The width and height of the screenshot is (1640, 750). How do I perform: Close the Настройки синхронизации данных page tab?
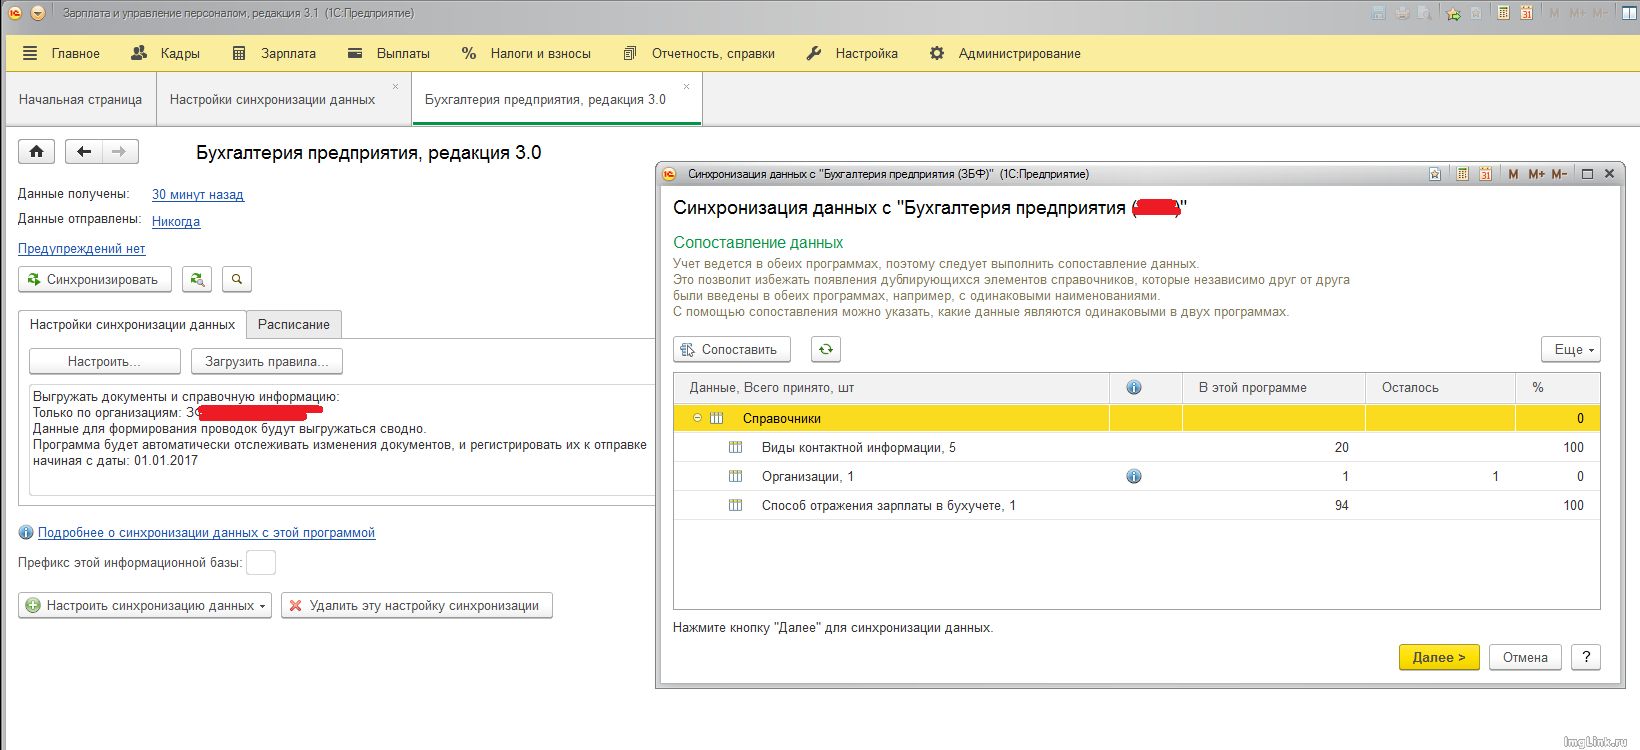click(x=396, y=87)
